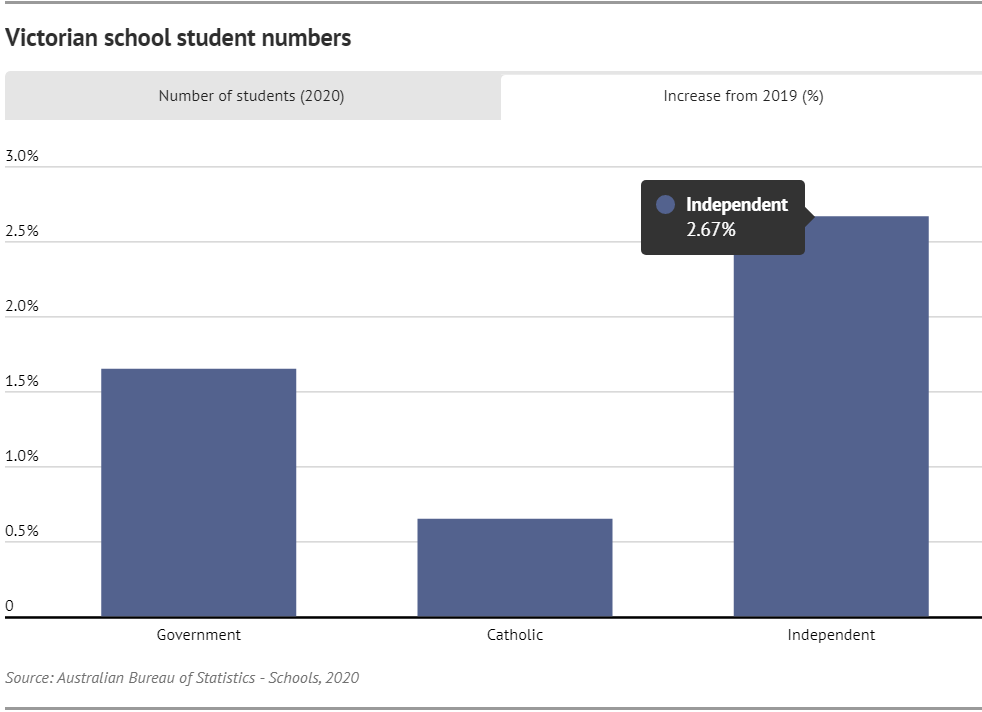982x712 pixels.
Task: Click the blue dot in the tooltip
Action: (x=665, y=205)
